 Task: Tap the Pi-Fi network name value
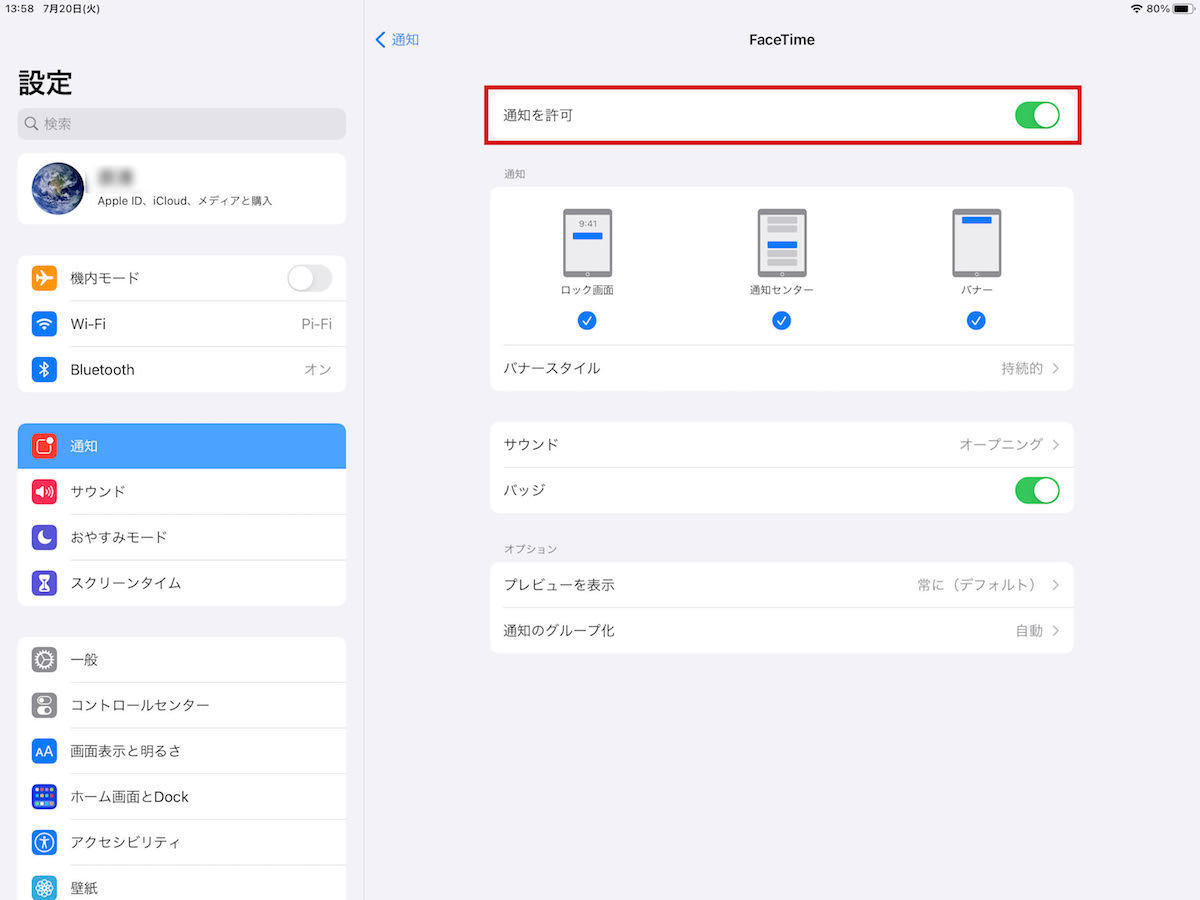click(317, 324)
